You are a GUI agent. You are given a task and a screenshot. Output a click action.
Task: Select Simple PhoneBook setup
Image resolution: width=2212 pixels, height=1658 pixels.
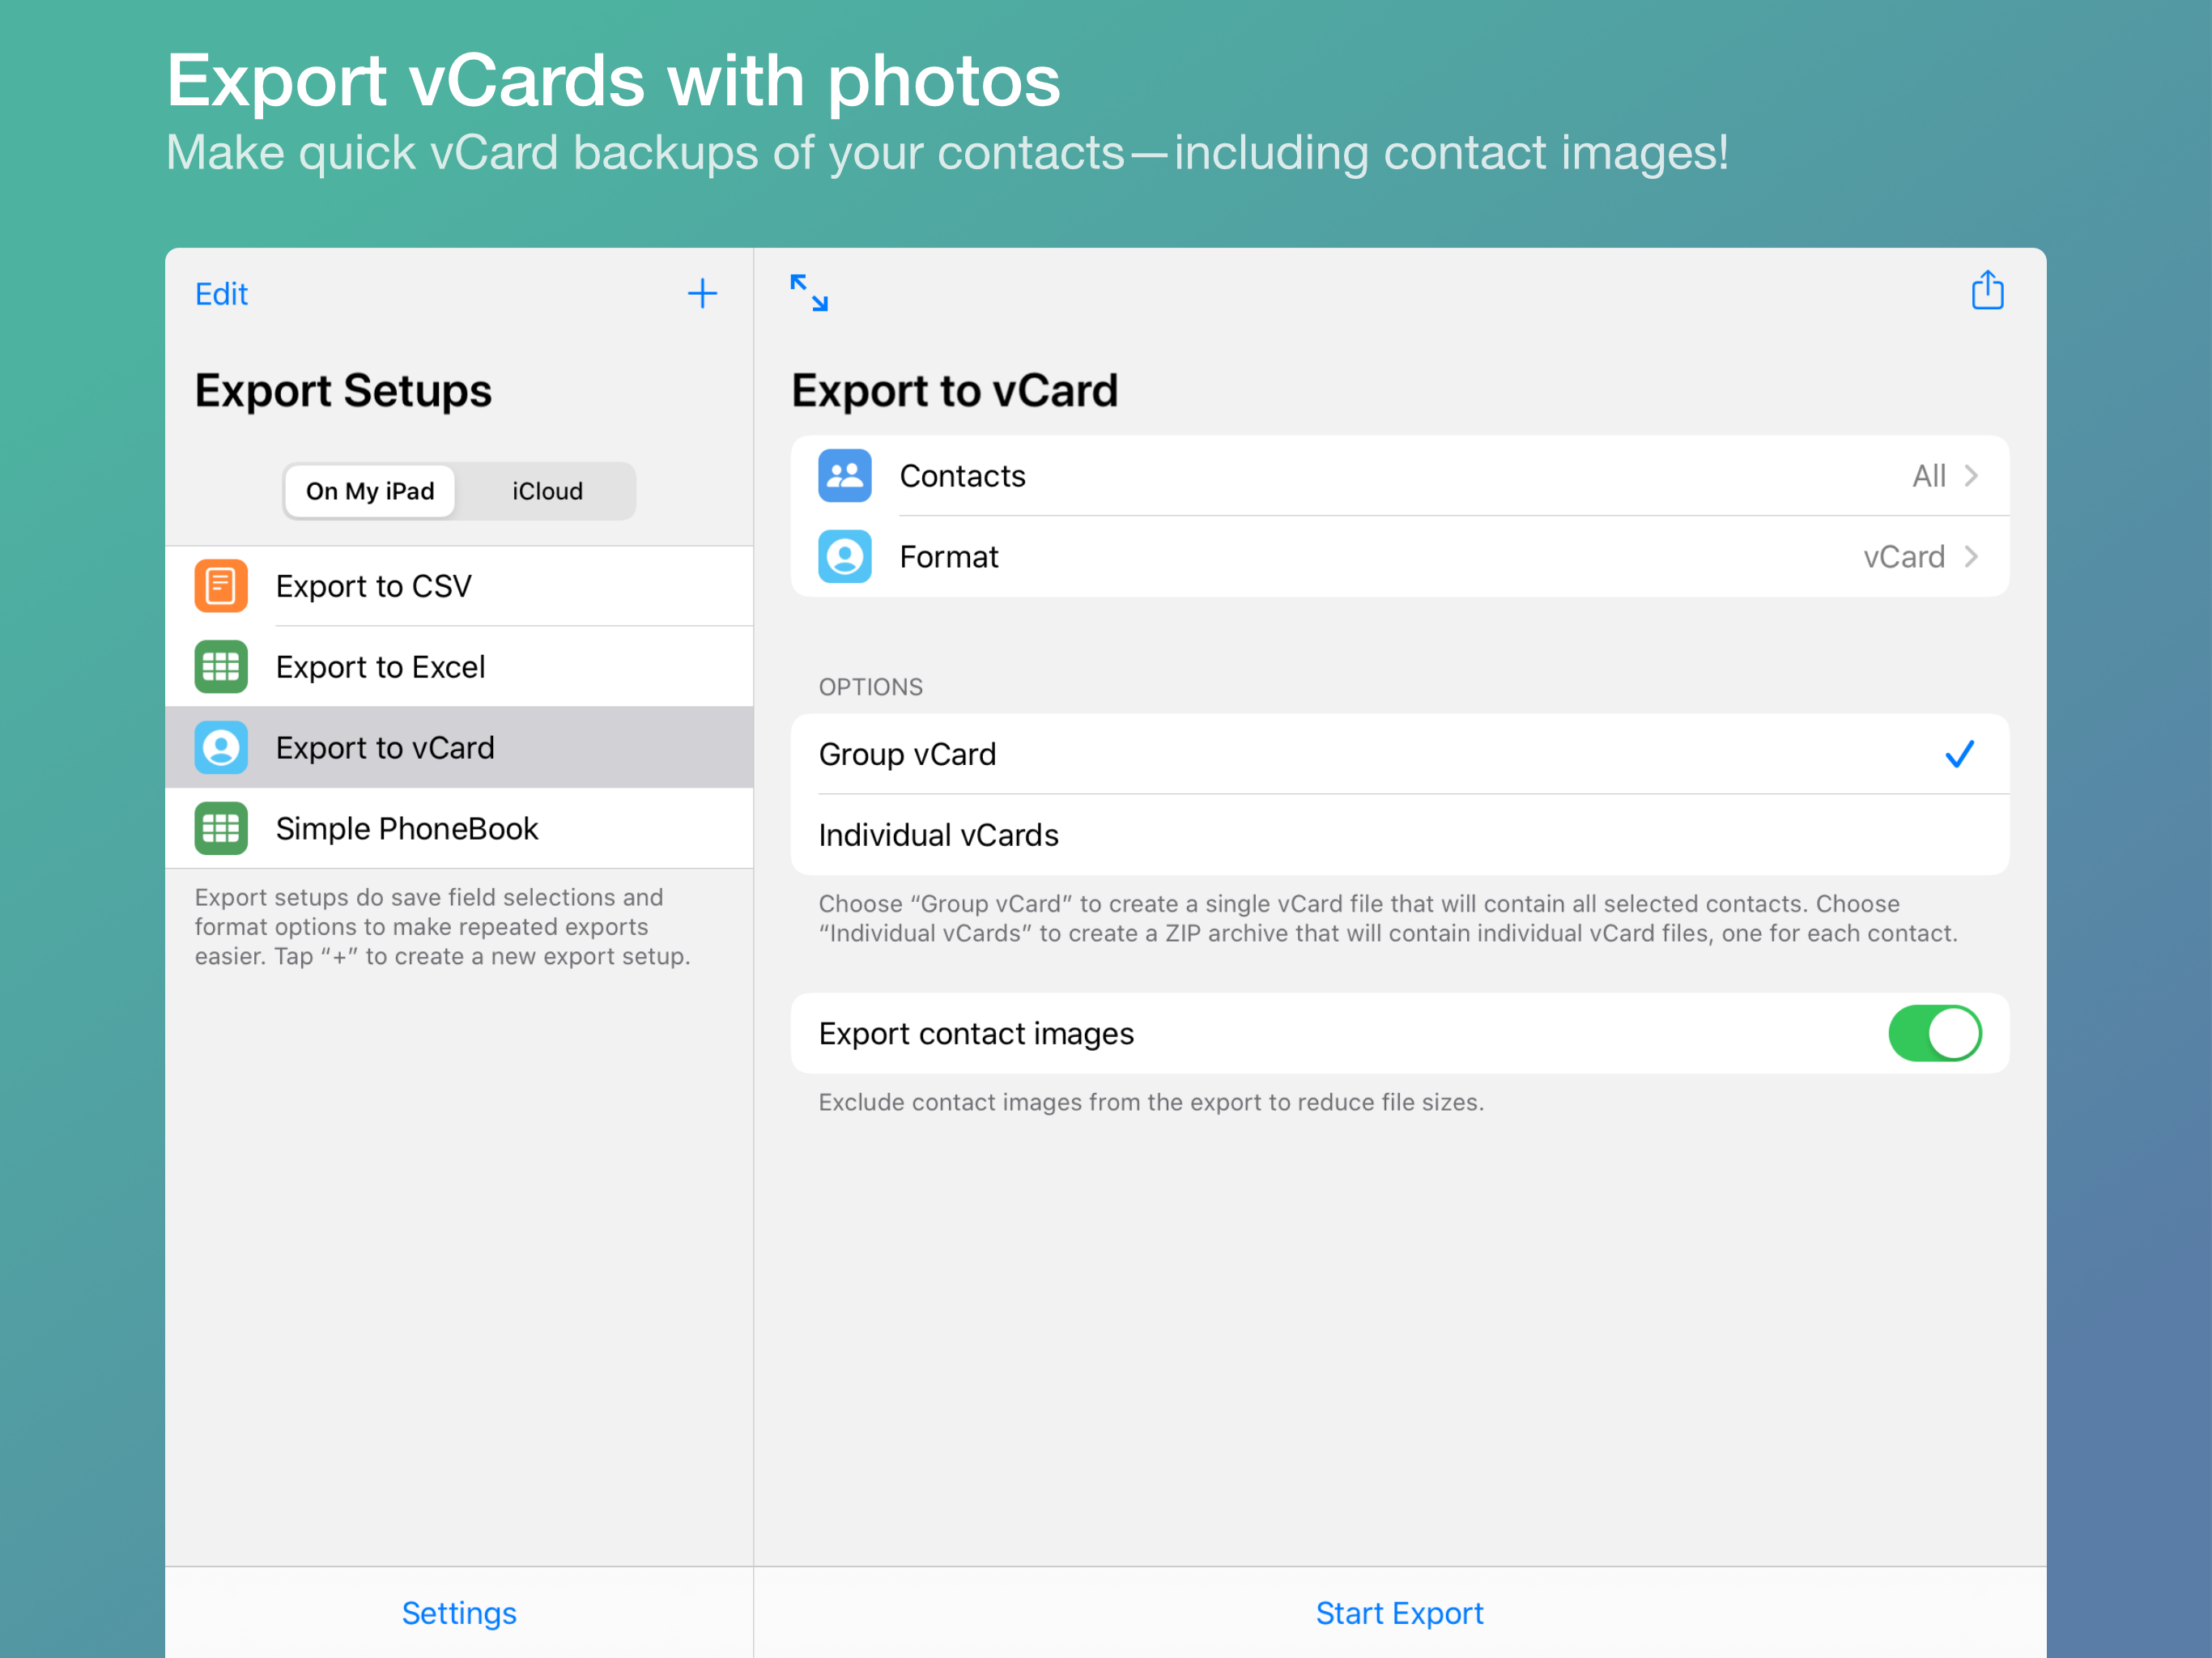[x=459, y=829]
